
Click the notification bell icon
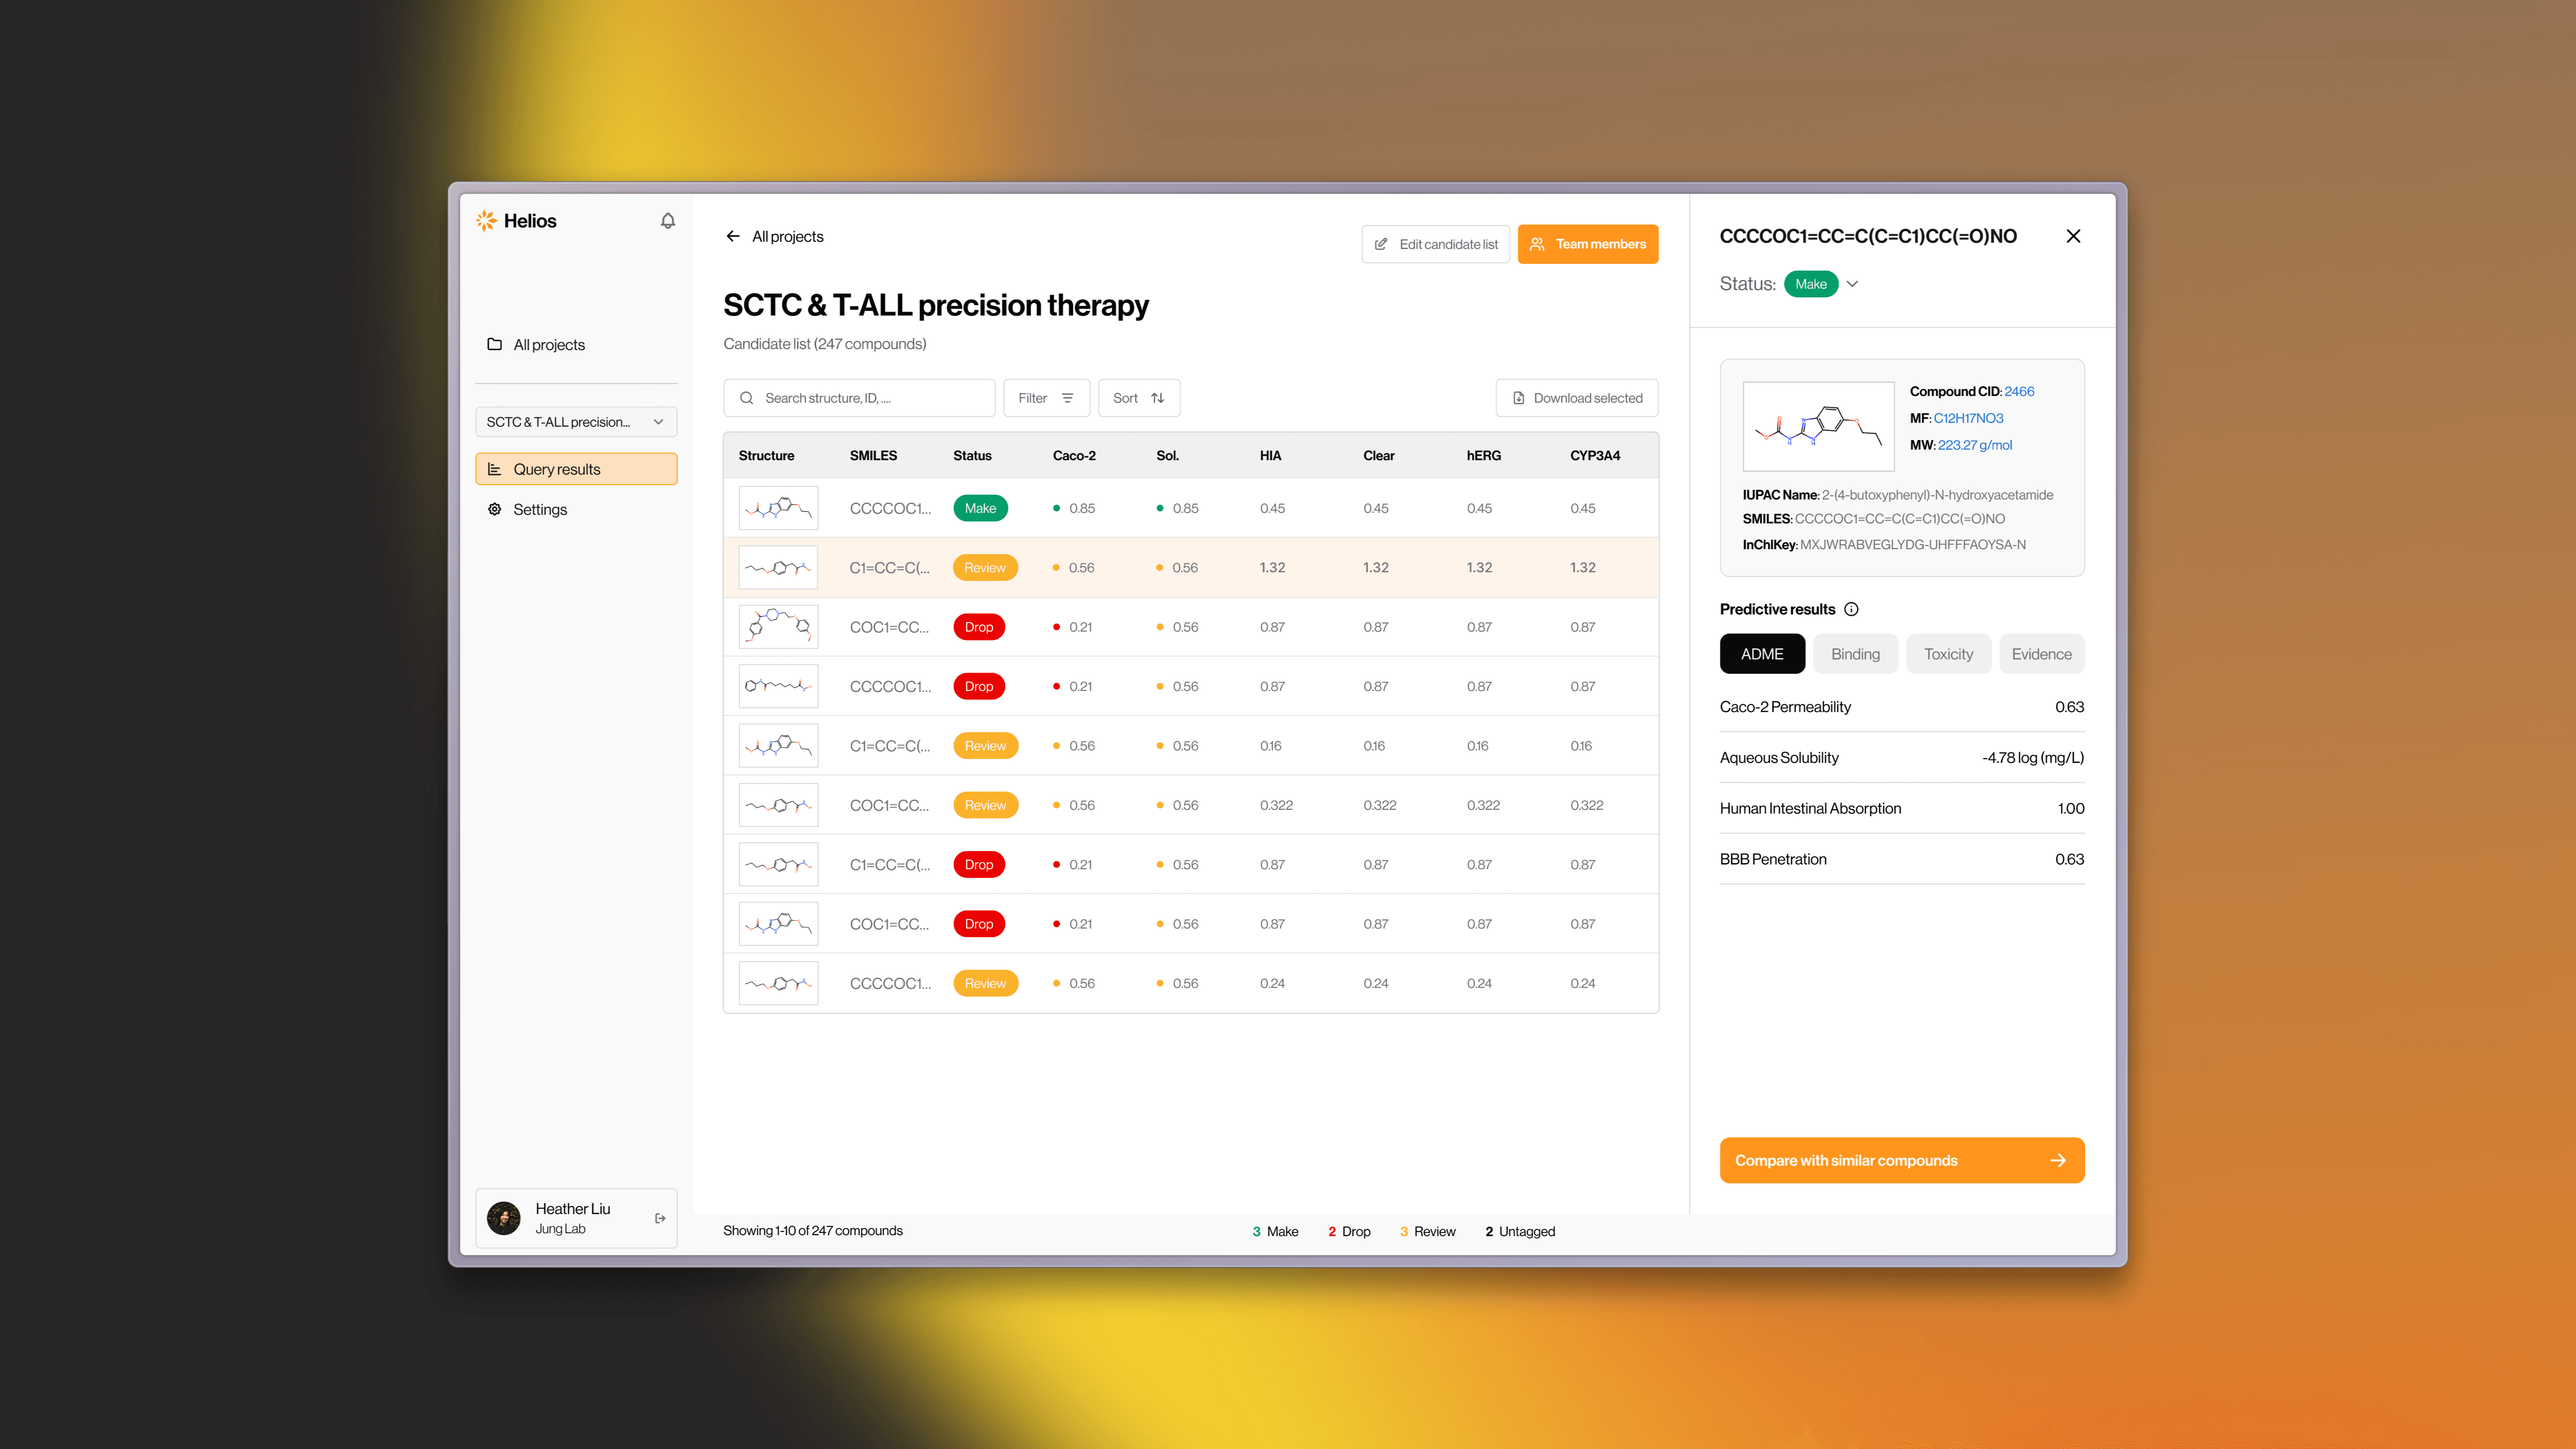pyautogui.click(x=668, y=221)
